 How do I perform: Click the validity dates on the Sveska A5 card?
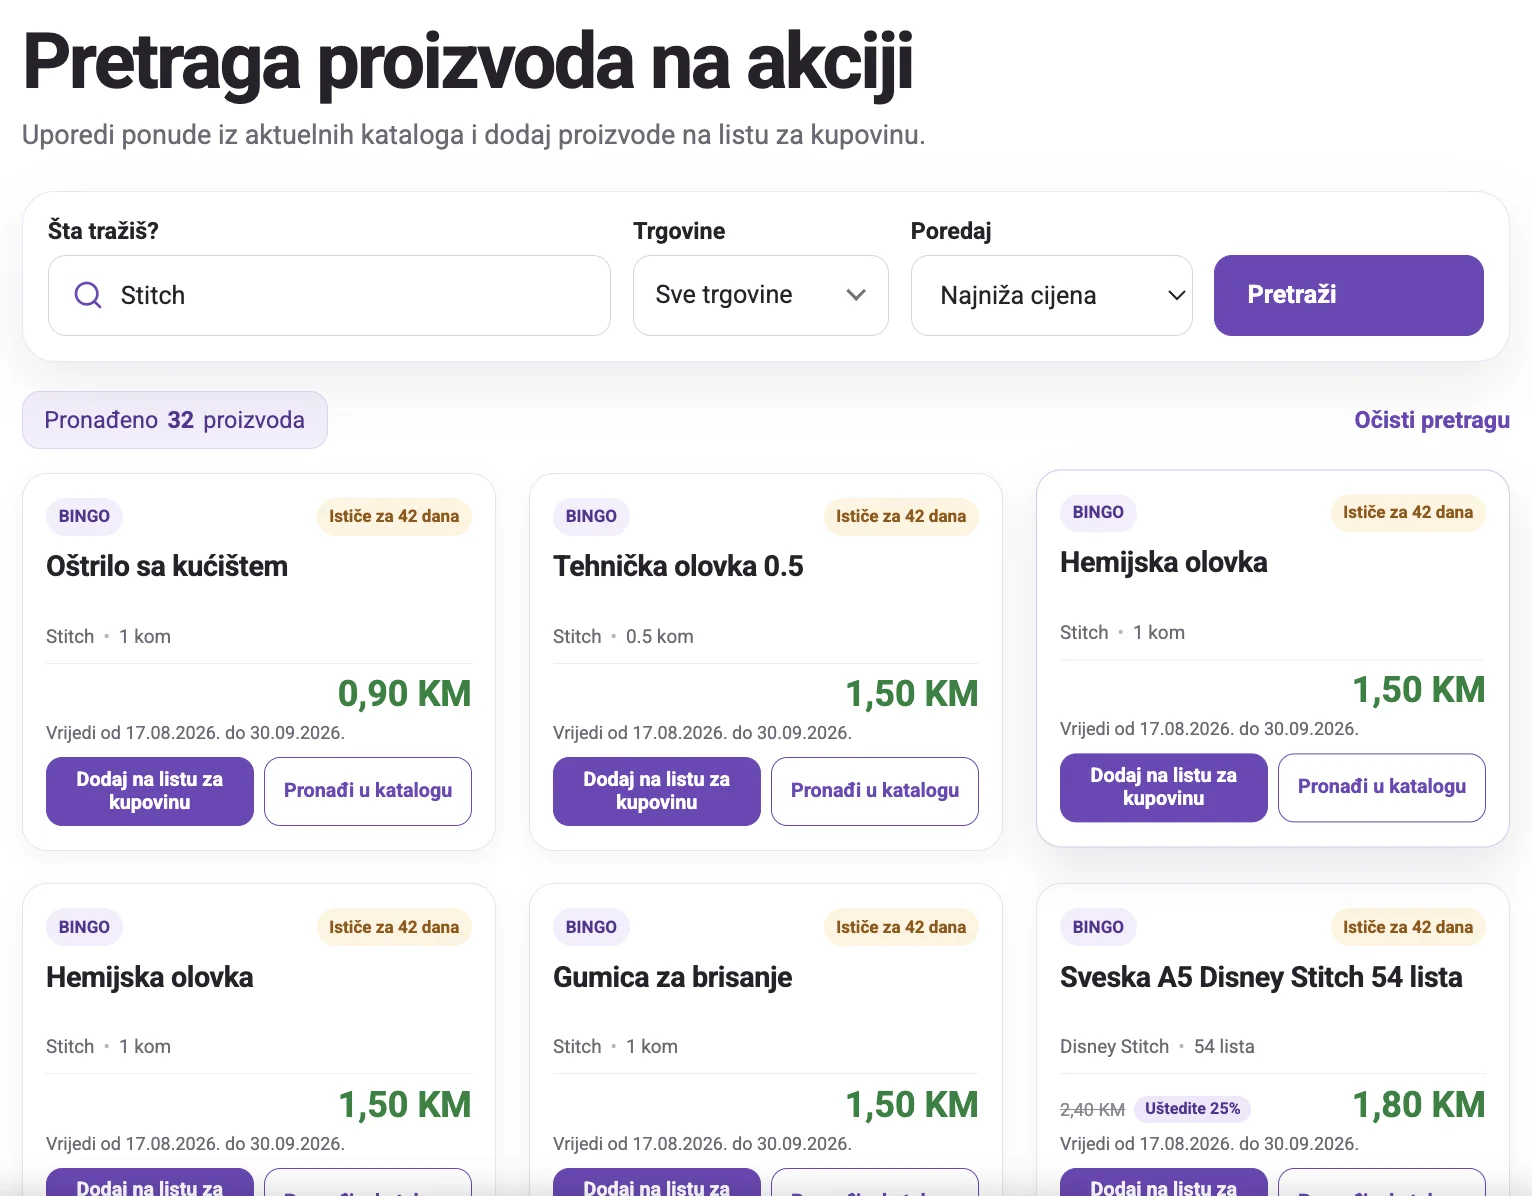pos(1209,1143)
